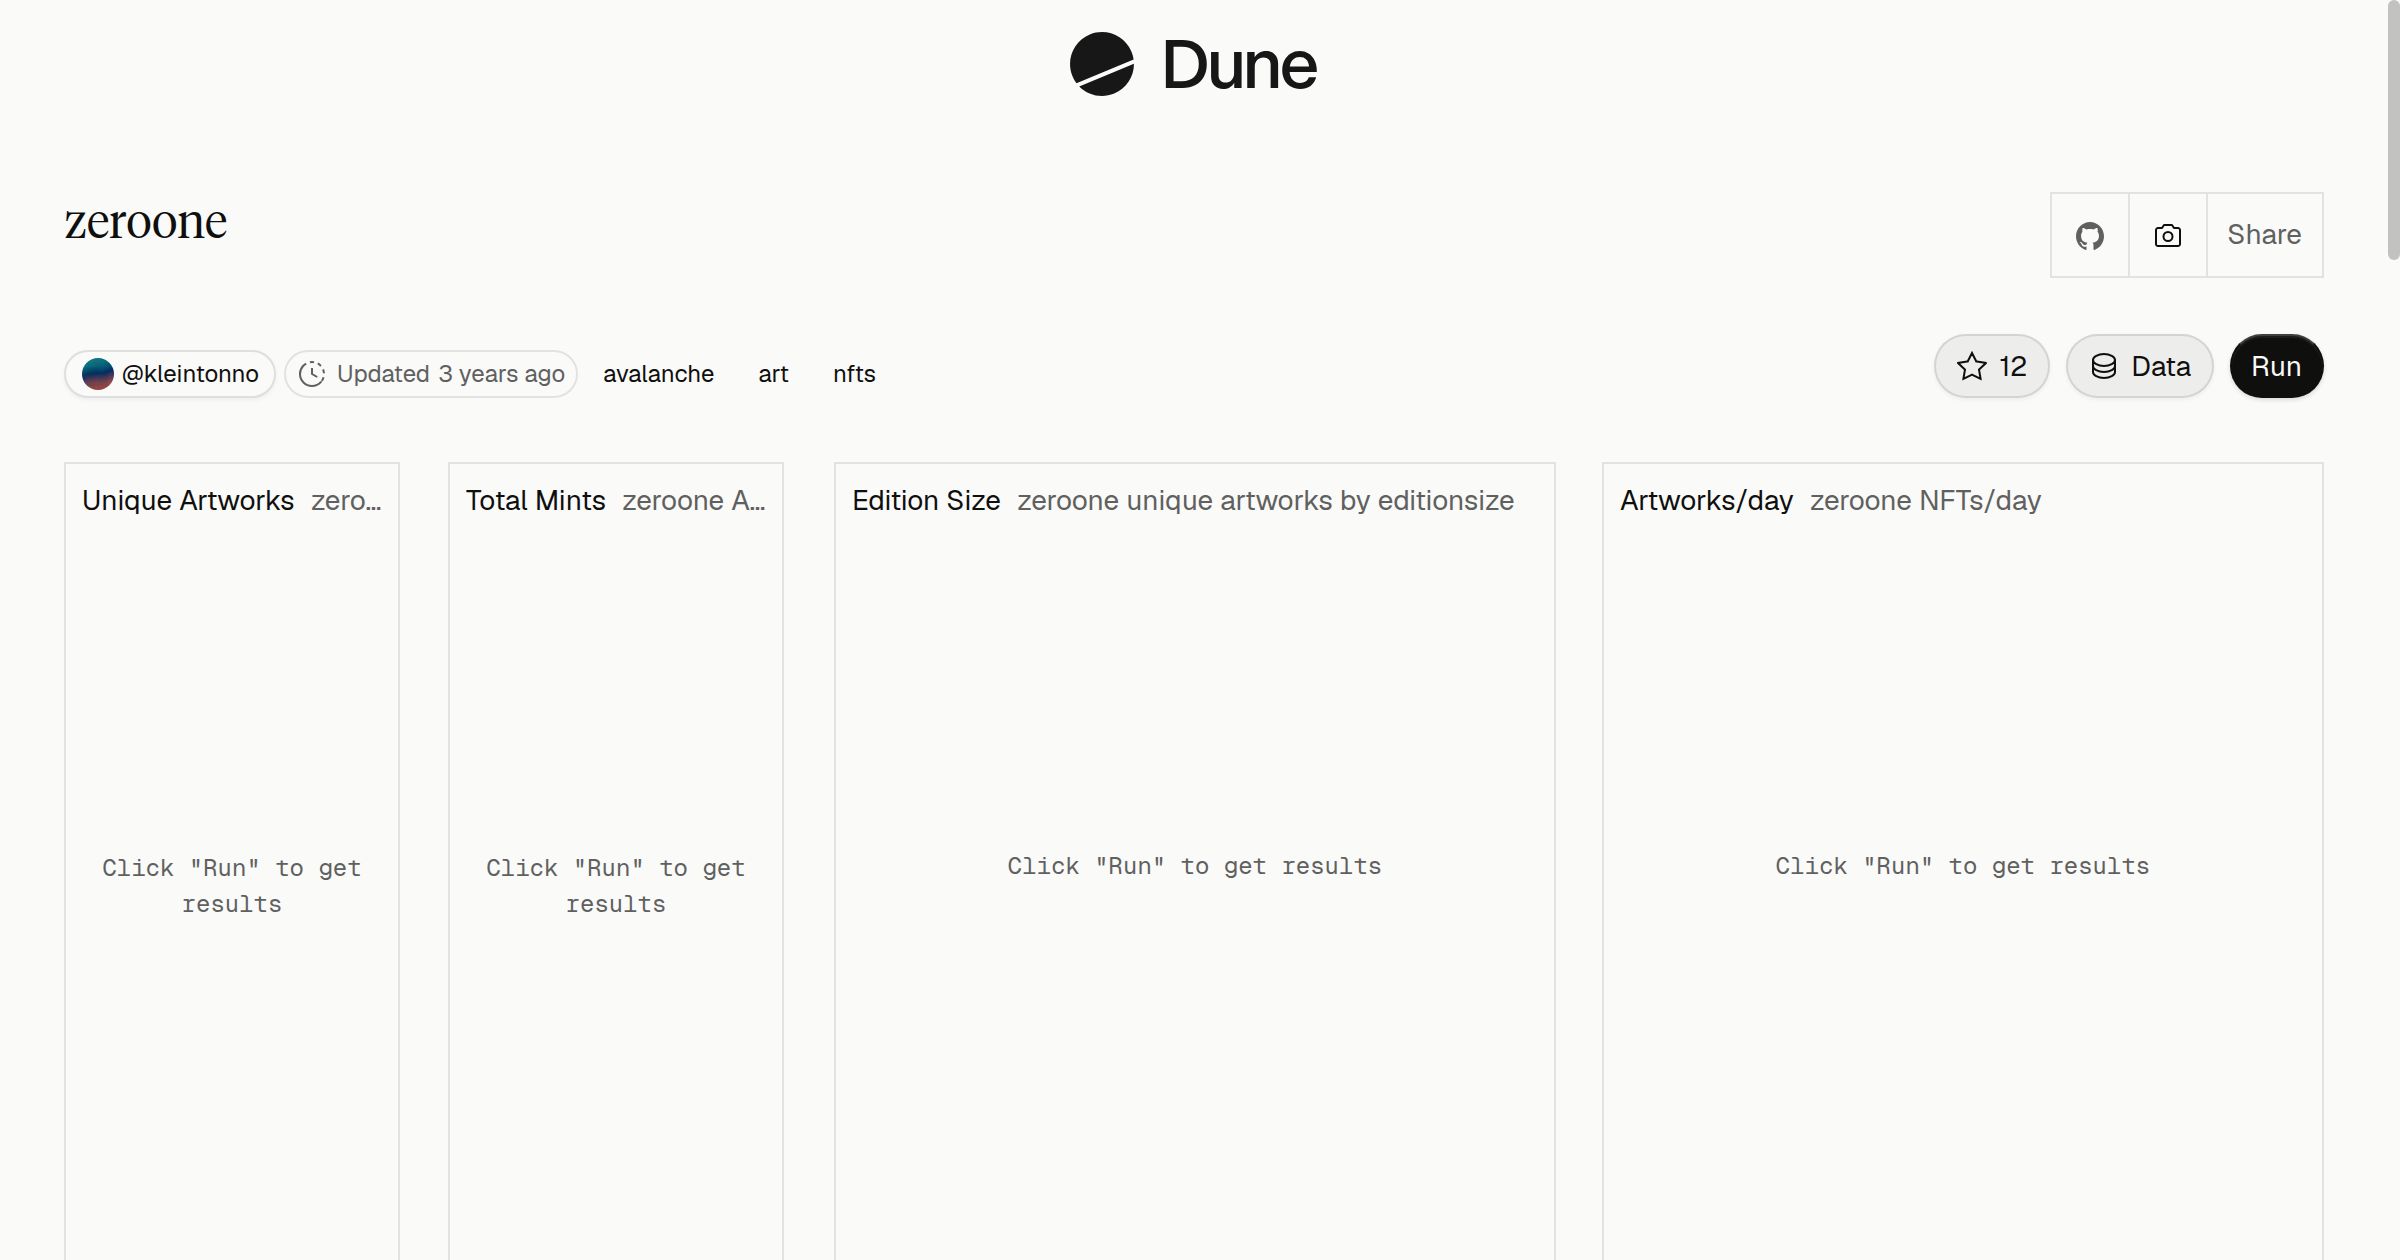Open the @kleintonno profile link
Image resolution: width=2400 pixels, height=1260 pixels.
pyautogui.click(x=170, y=374)
